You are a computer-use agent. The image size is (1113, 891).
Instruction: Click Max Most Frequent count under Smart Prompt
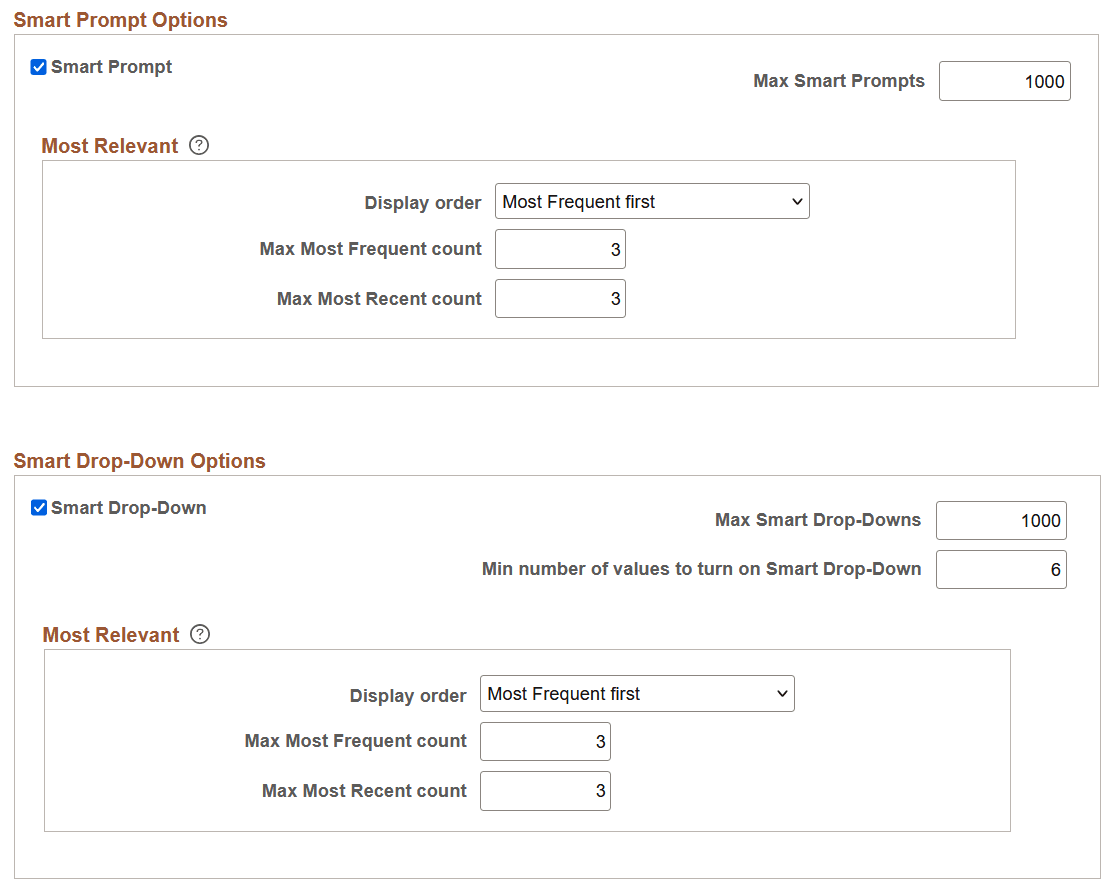560,249
